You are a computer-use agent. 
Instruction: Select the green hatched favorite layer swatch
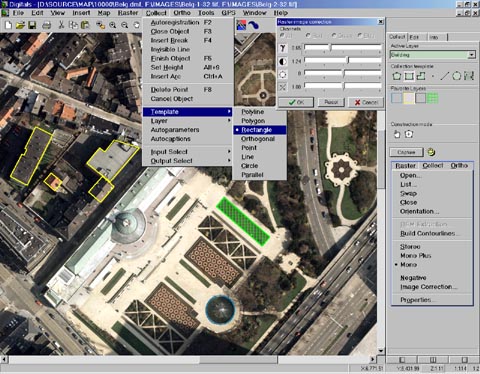[x=433, y=98]
